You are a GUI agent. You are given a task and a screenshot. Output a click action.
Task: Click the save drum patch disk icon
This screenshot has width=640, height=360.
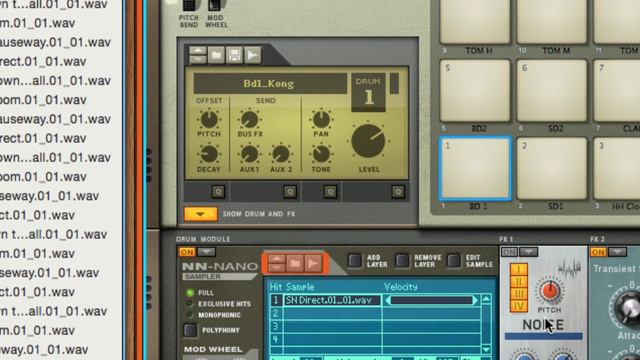(234, 55)
